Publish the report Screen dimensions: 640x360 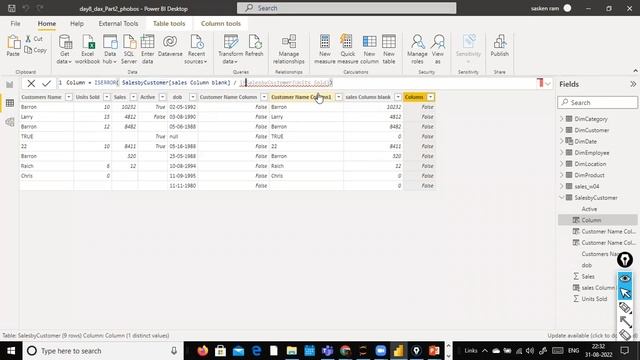click(x=500, y=45)
